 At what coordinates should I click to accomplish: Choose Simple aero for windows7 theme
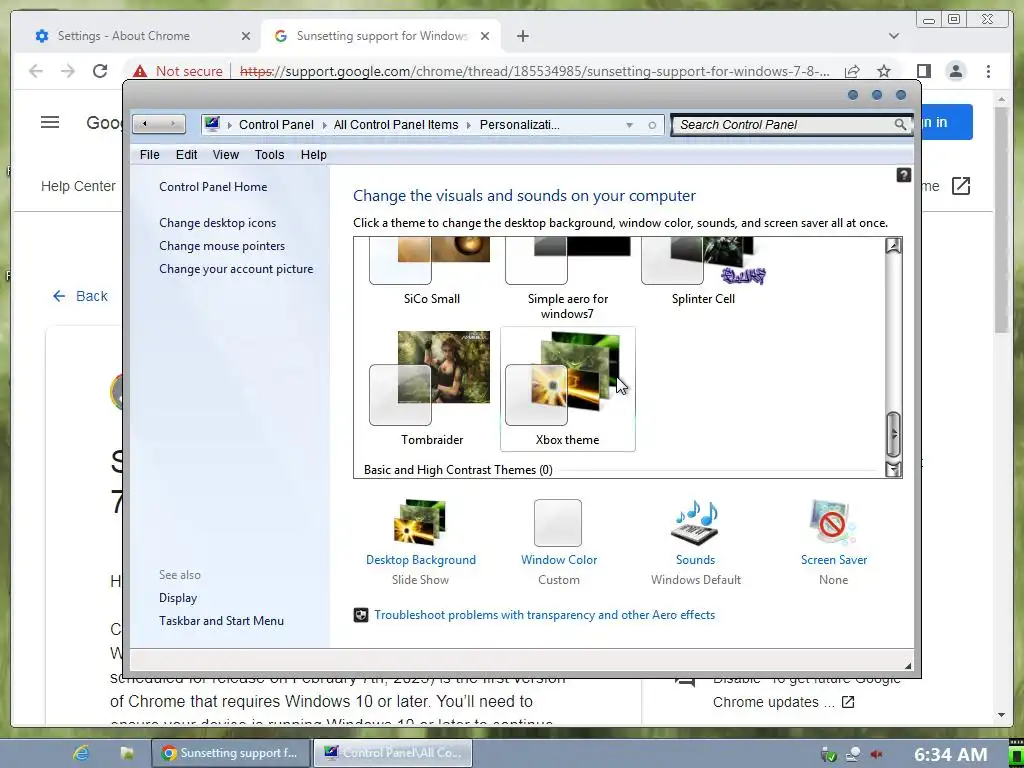tap(567, 279)
